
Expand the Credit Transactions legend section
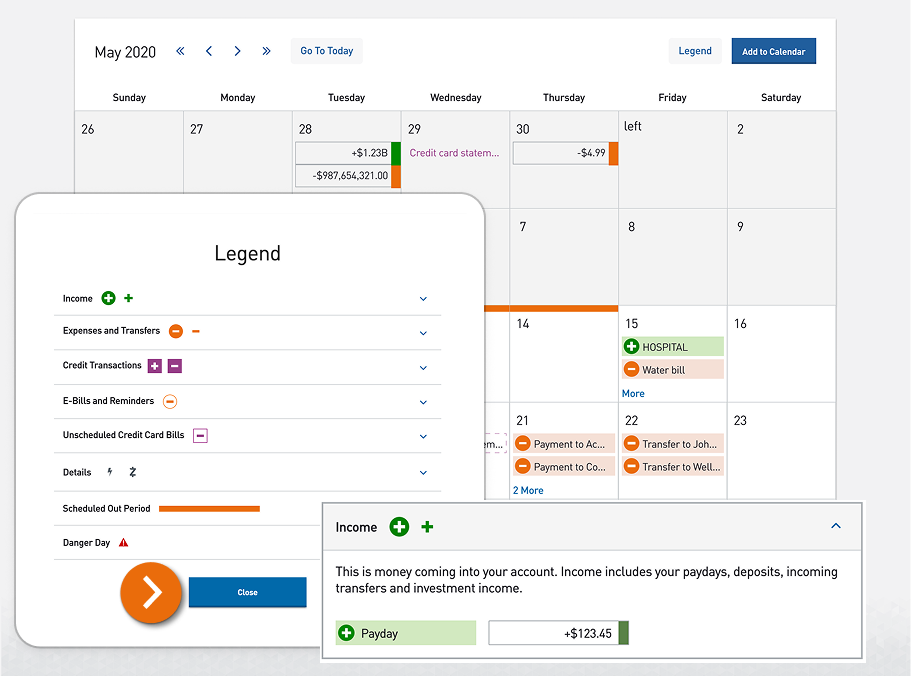(423, 365)
